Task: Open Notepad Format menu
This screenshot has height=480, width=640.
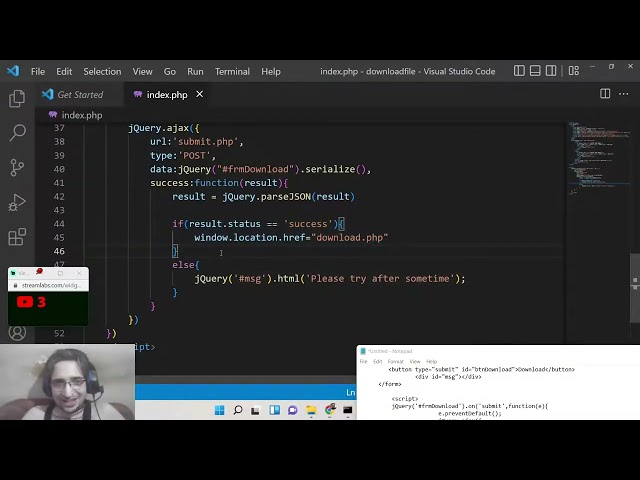Action: (x=396, y=362)
